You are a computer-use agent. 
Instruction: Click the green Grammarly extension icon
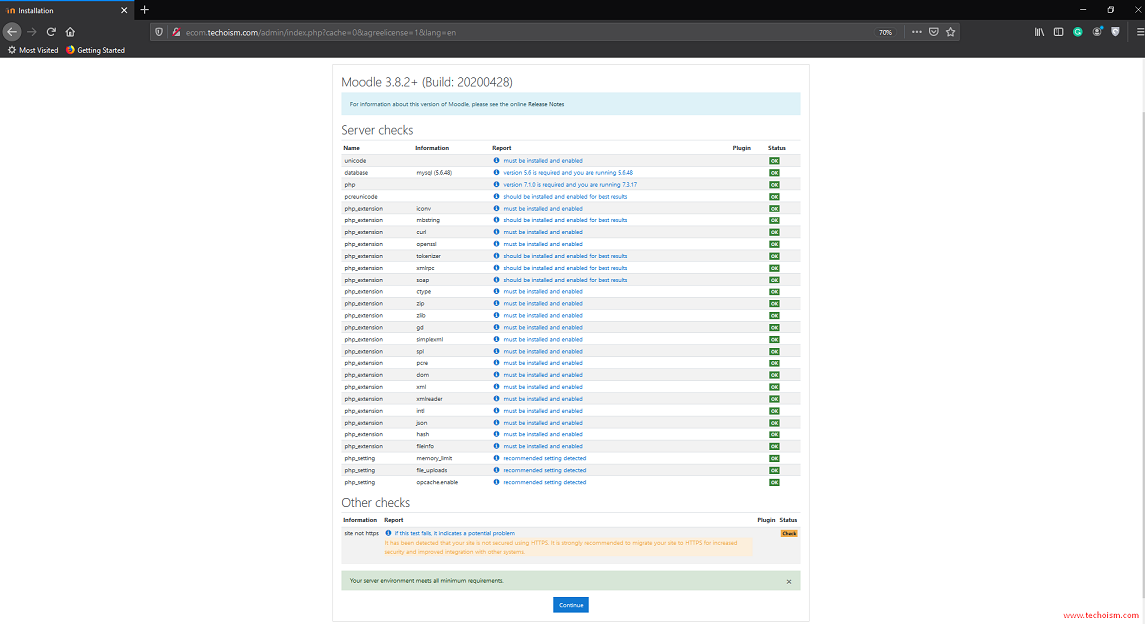1078,32
